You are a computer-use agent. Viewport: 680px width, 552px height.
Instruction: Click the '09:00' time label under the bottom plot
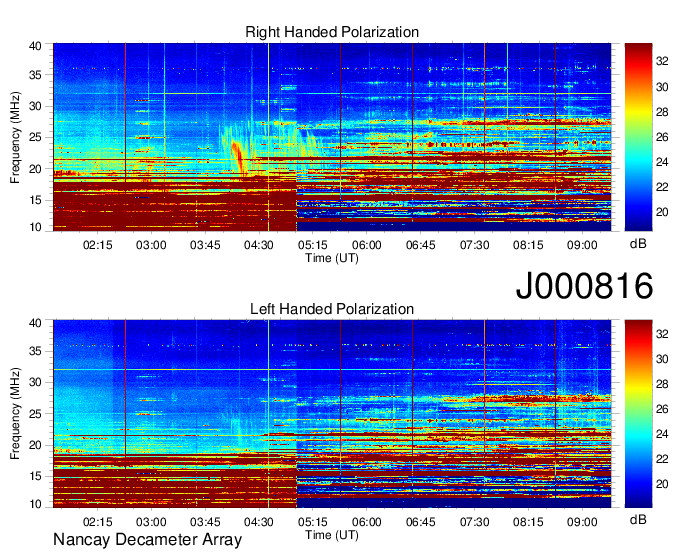pos(582,522)
